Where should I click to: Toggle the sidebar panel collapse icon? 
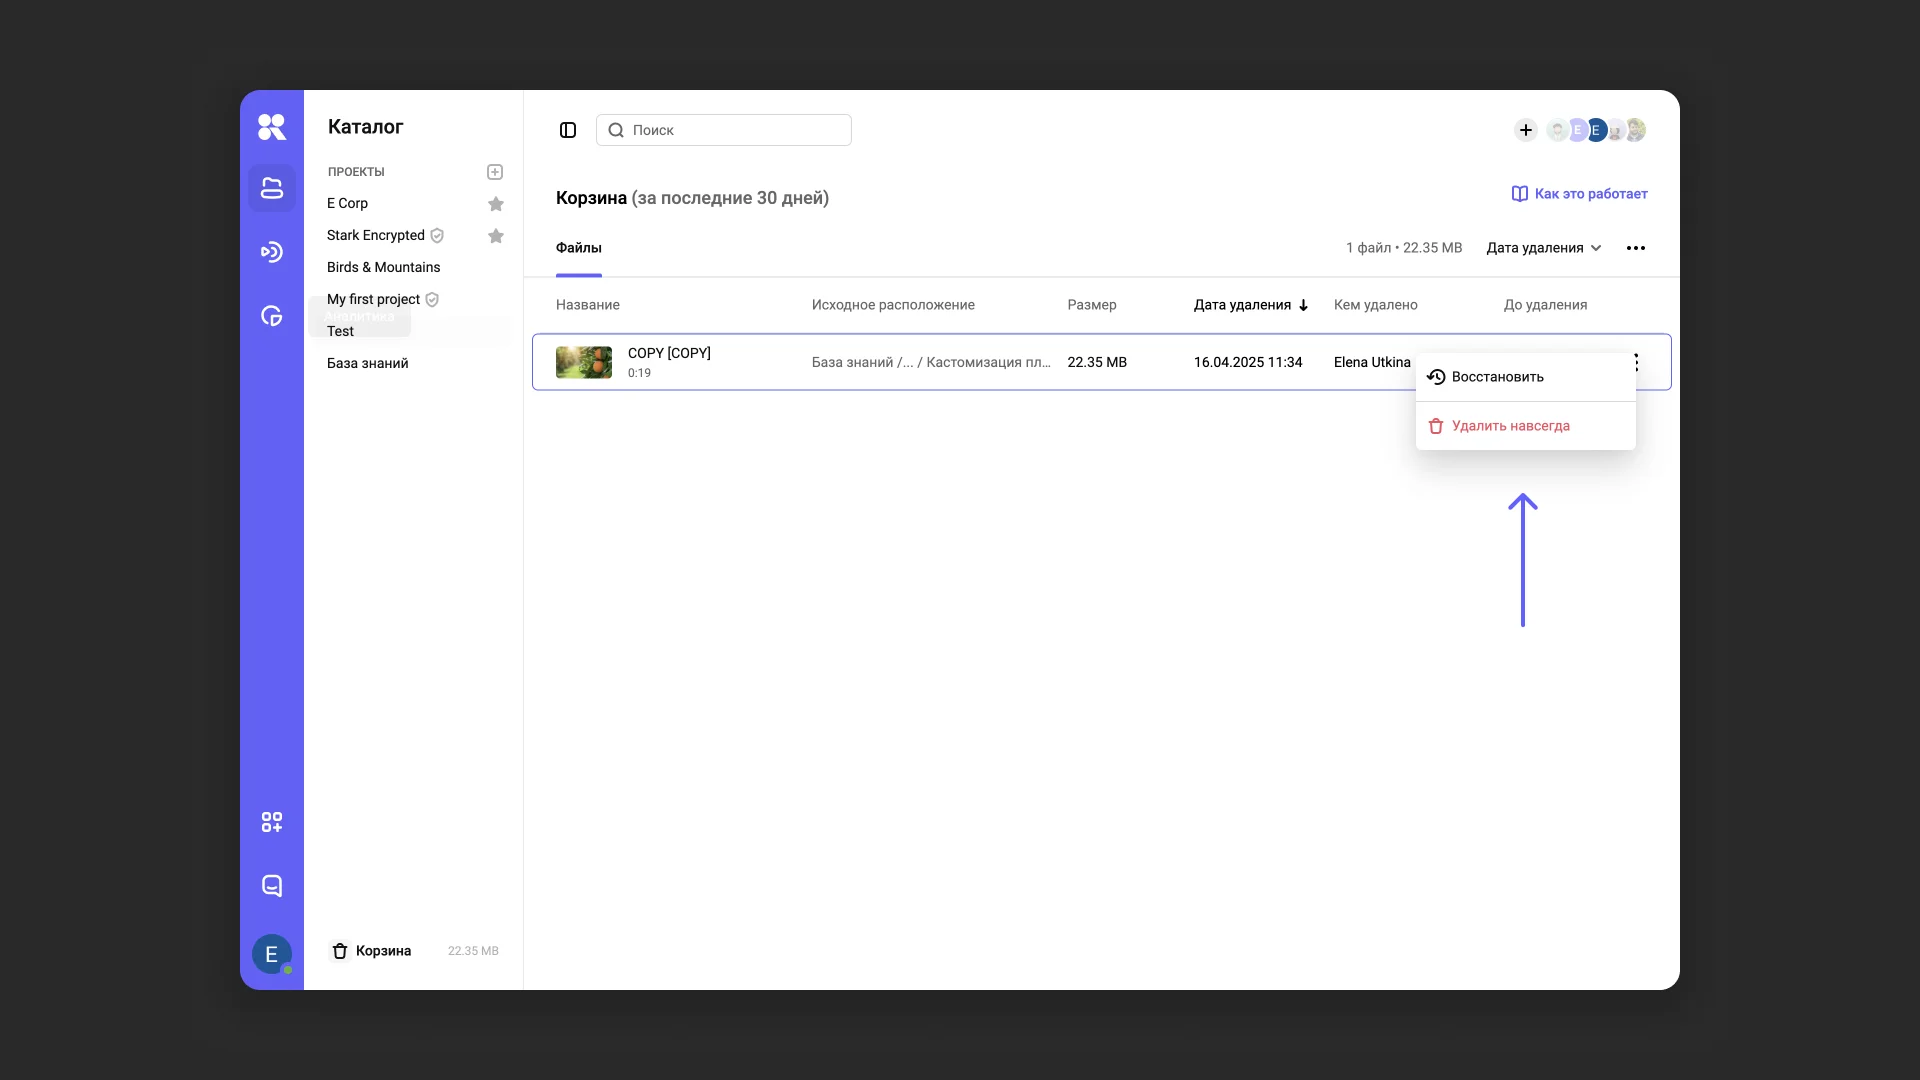point(568,130)
